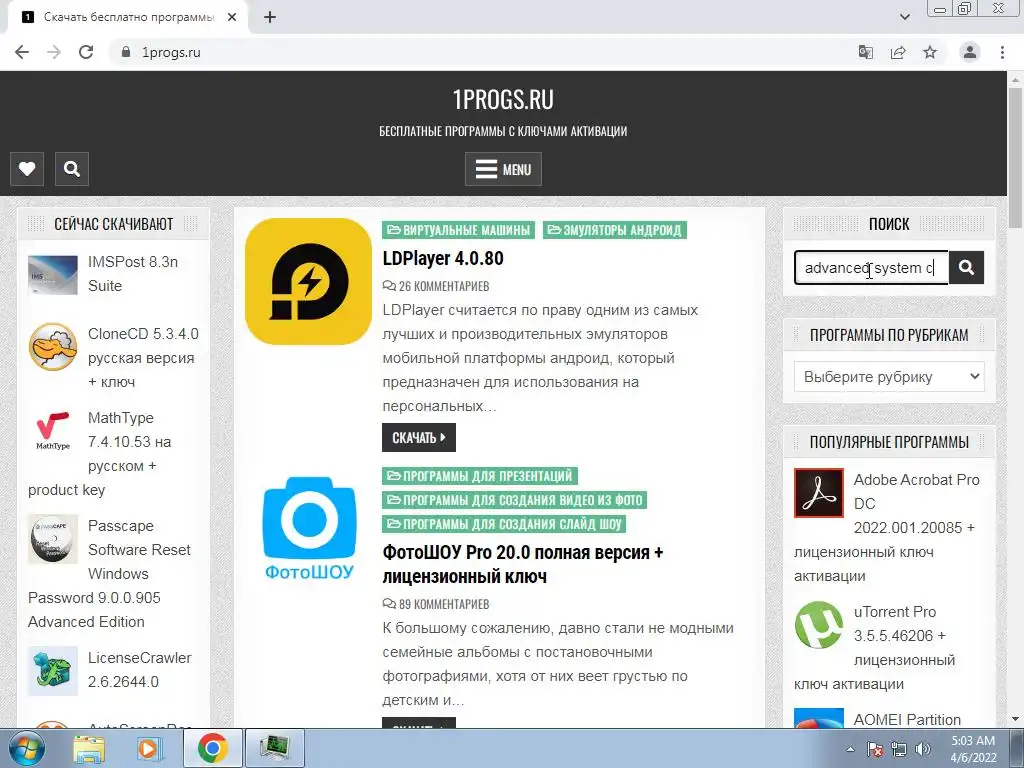Open the MENU hamburger button
This screenshot has width=1024, height=768.
click(x=503, y=169)
